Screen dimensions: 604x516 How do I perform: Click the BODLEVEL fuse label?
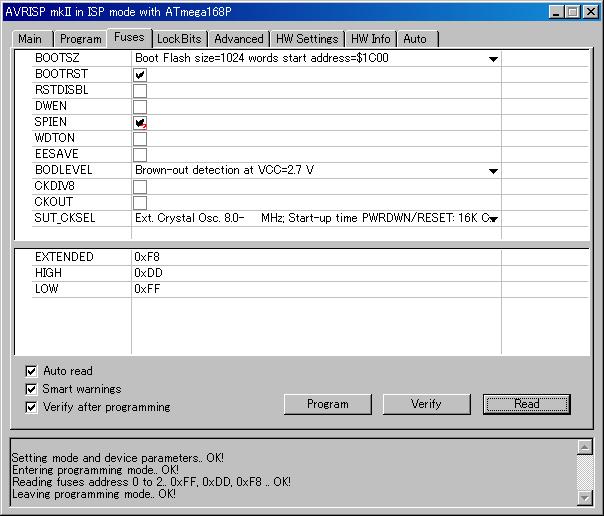point(64,170)
